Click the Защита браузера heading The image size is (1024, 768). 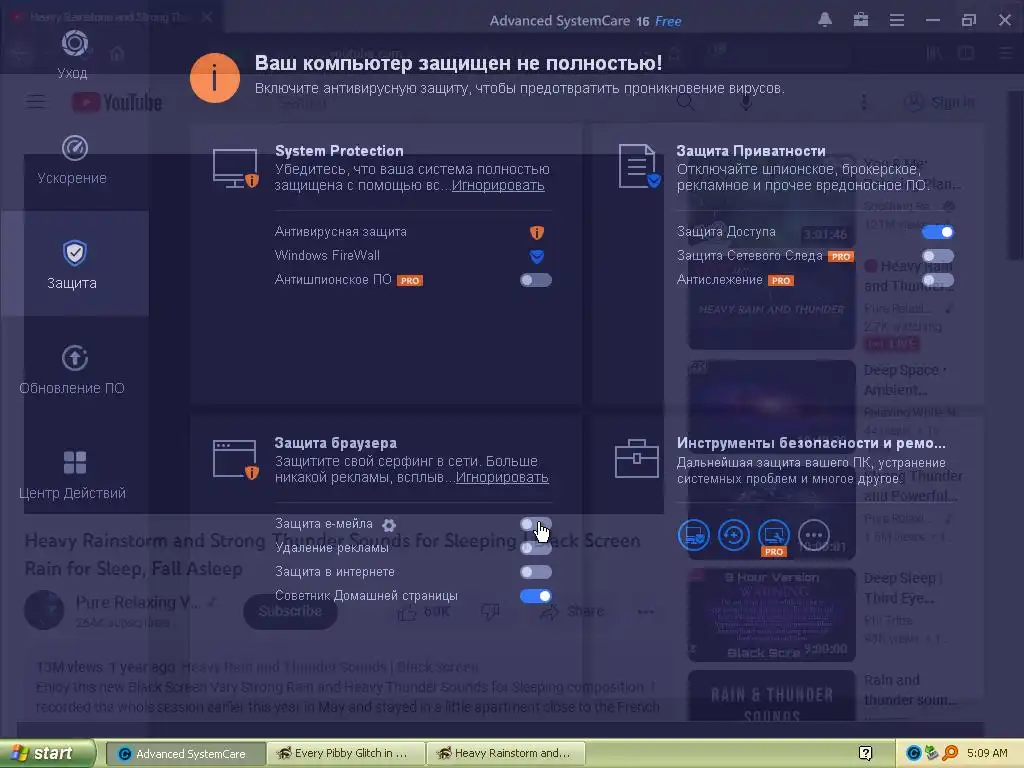[x=335, y=443]
